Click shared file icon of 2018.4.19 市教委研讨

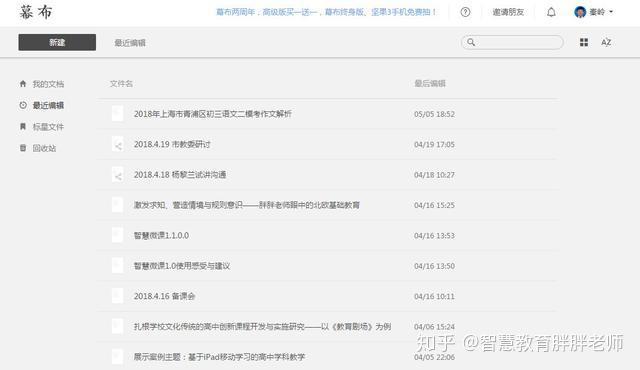(x=118, y=144)
